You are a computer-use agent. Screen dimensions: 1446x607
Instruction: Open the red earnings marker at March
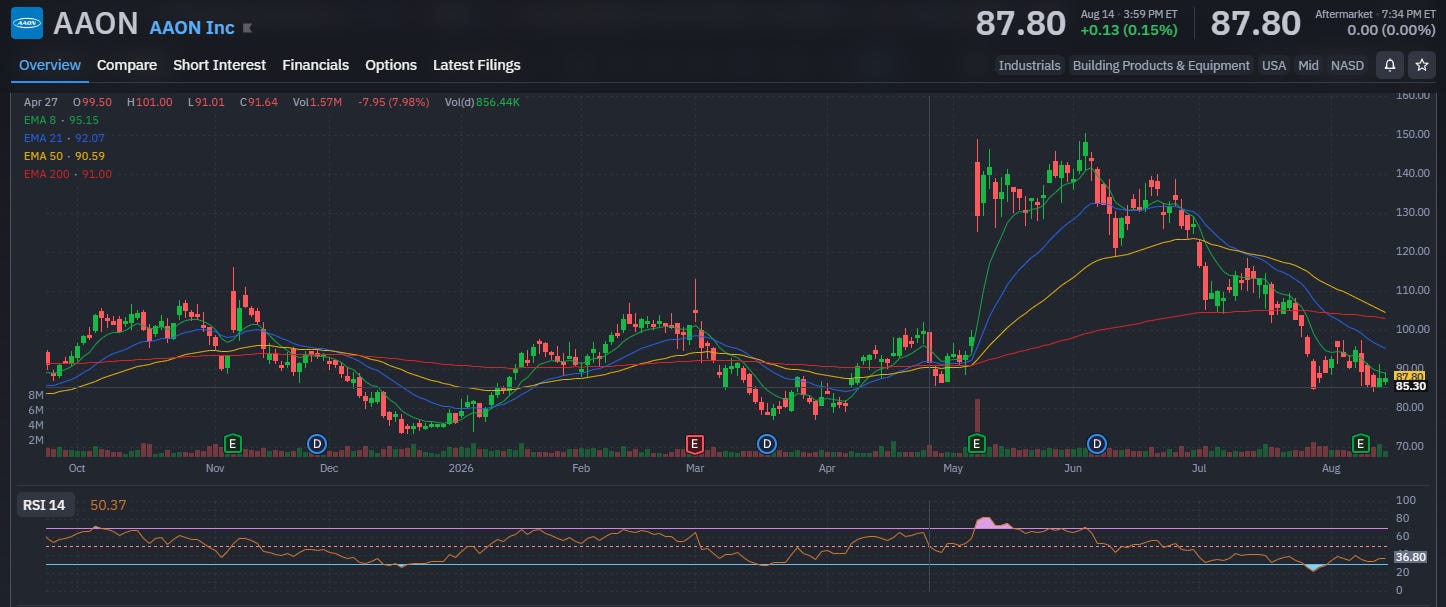[694, 442]
